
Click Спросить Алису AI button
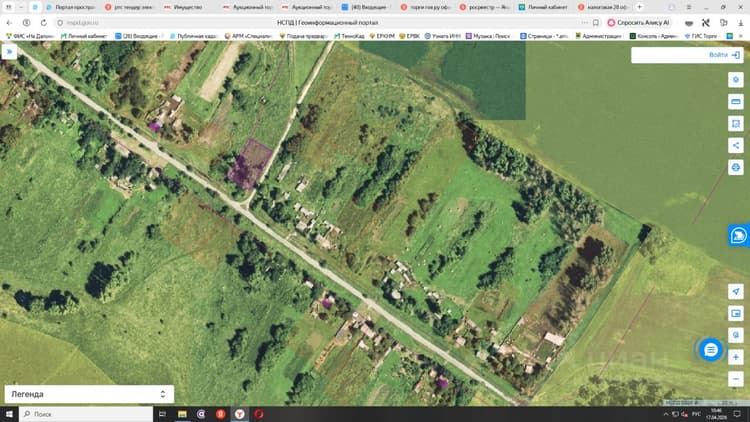pyautogui.click(x=639, y=22)
